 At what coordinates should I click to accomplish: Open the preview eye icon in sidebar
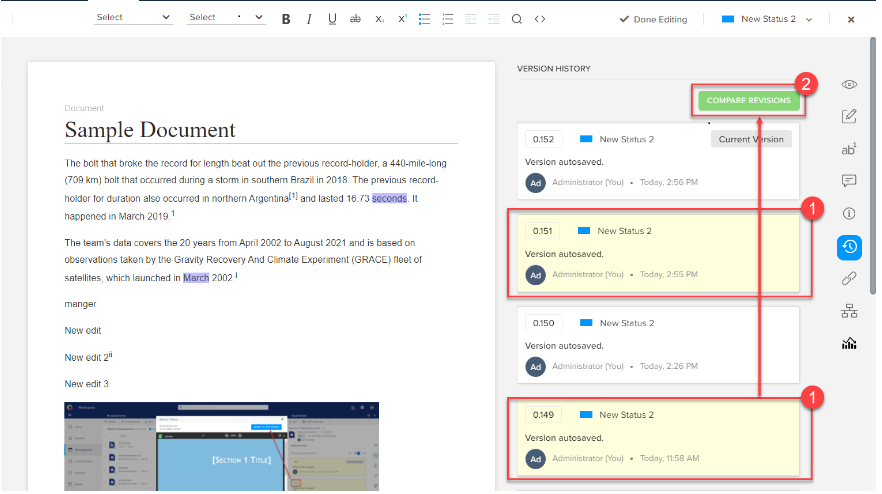pyautogui.click(x=849, y=84)
